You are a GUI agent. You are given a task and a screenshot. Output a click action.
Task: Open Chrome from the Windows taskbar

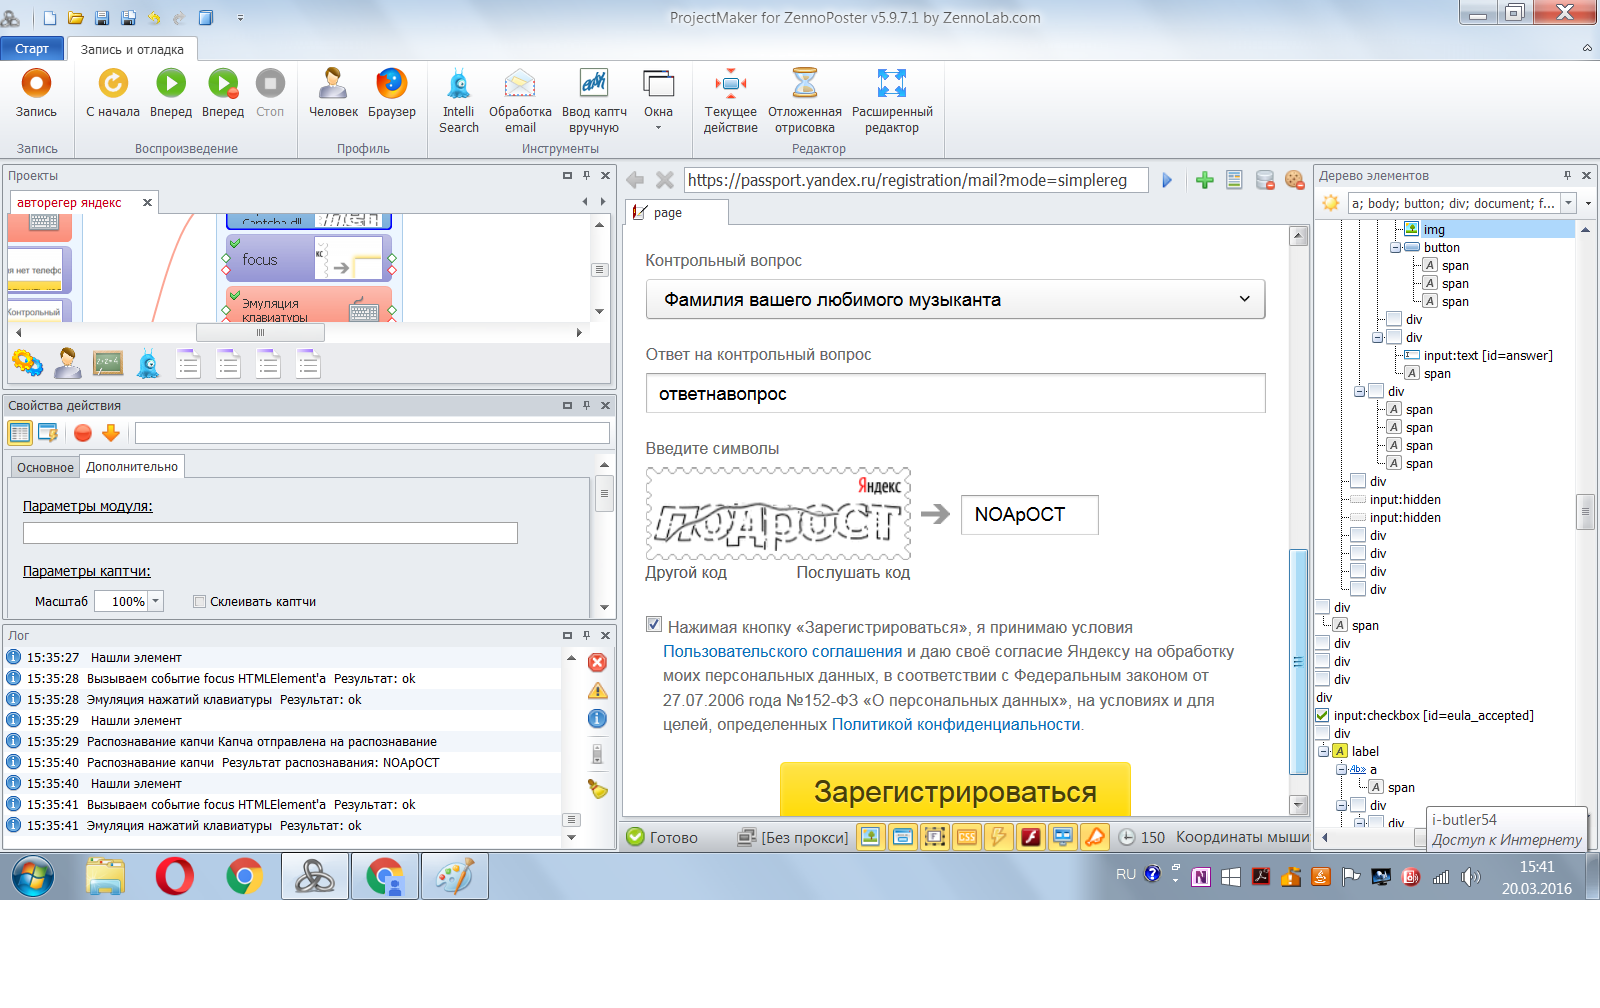(x=244, y=877)
